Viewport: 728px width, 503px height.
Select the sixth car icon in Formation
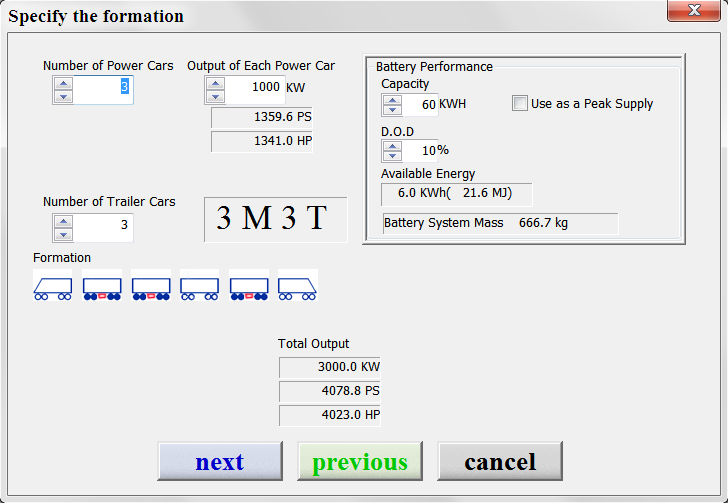pos(298,285)
